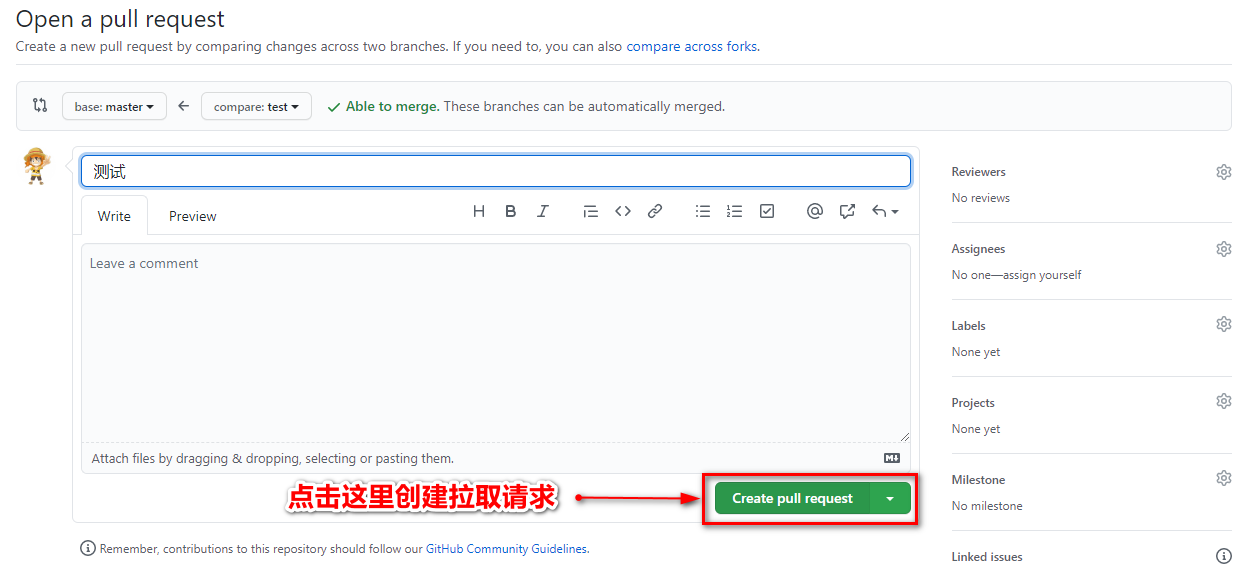1251x573 pixels.
Task: Insert code snippet with the brackets icon
Action: 623,211
